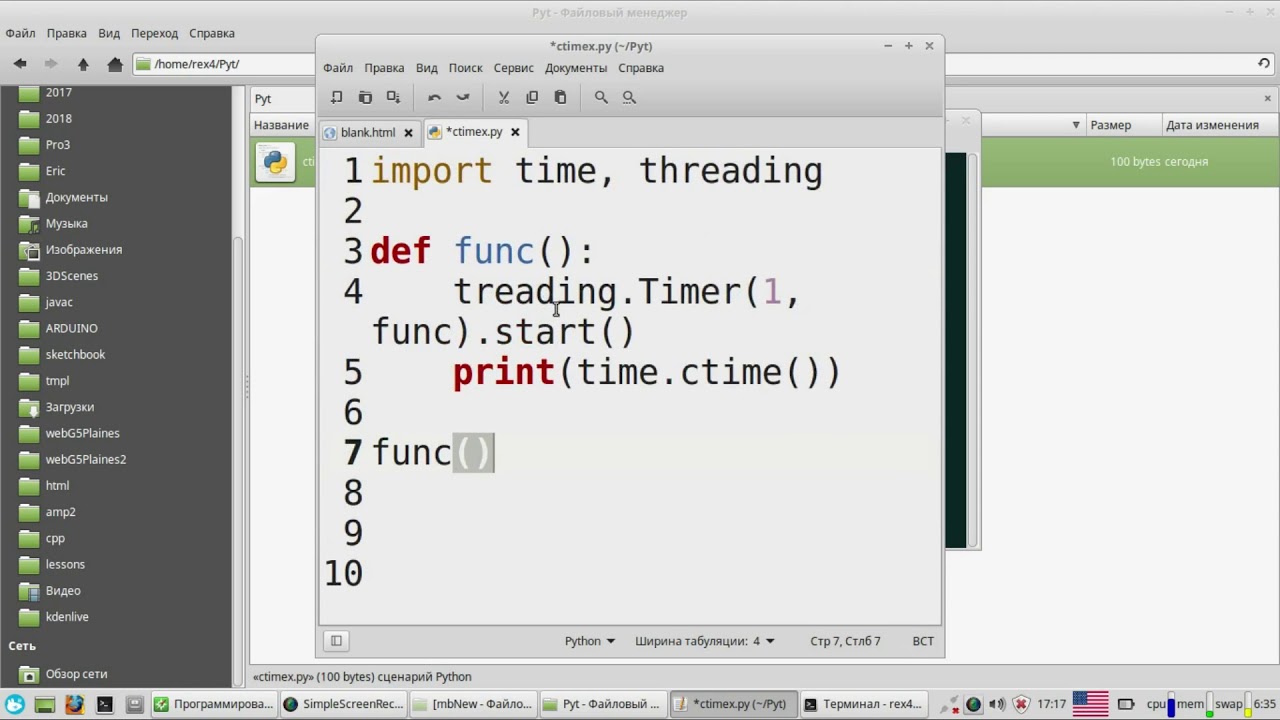Open the Python syntax highlighting dropdown
This screenshot has height=720, width=1280.
click(589, 640)
